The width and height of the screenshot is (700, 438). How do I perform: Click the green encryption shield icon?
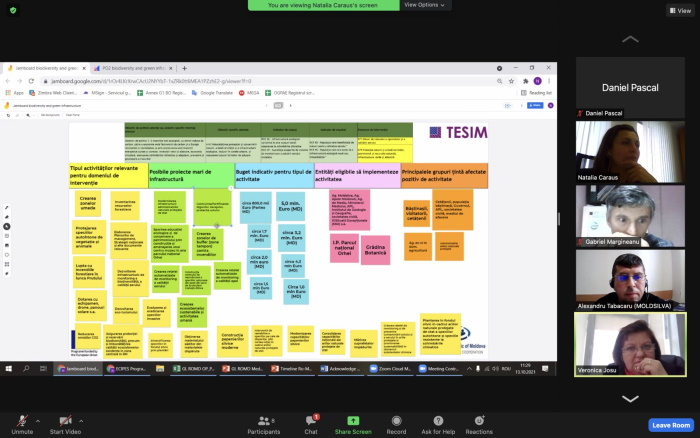pos(13,10)
